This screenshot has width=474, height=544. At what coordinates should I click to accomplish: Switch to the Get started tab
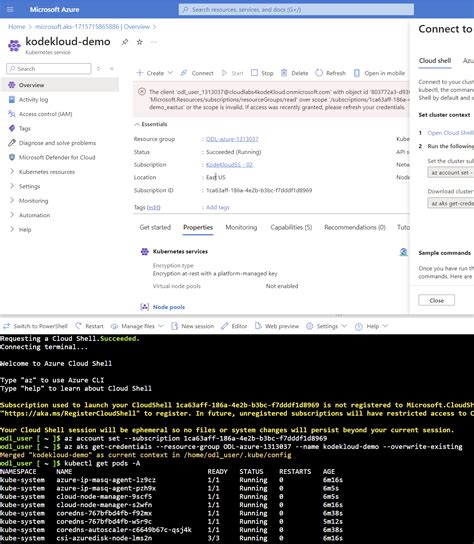155,228
